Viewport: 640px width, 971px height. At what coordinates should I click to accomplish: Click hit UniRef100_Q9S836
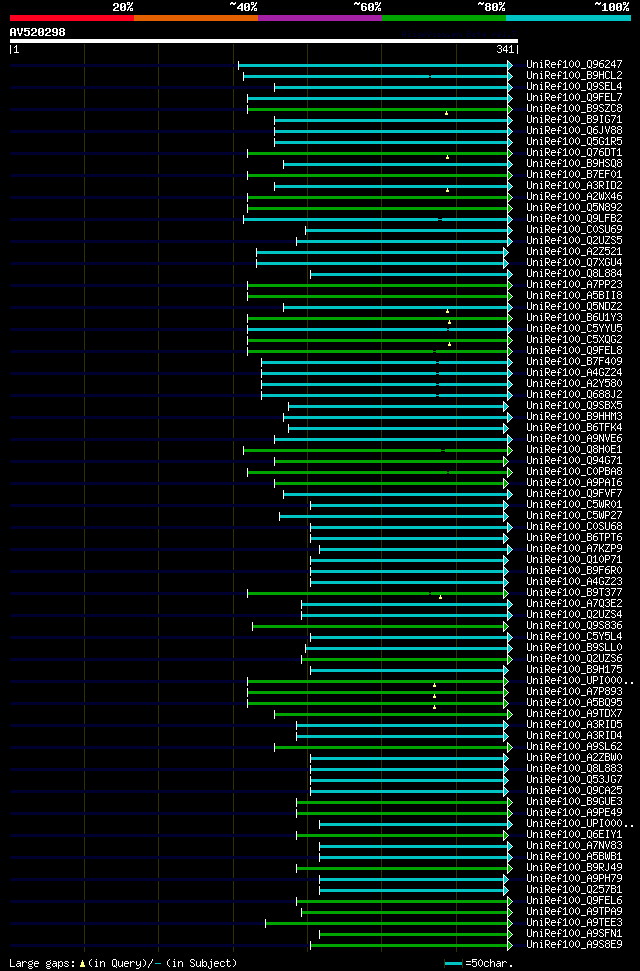coord(574,626)
